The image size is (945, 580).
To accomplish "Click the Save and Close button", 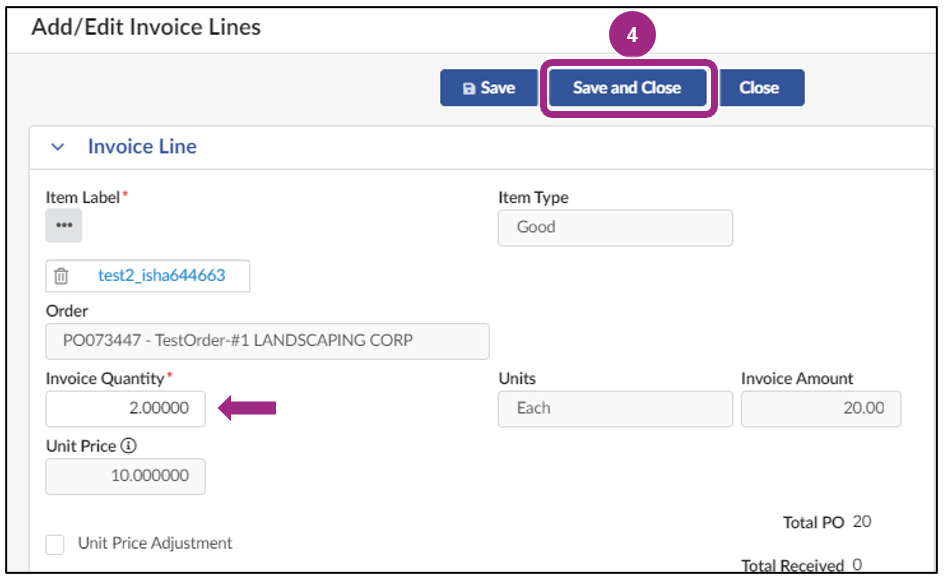I will pos(627,88).
